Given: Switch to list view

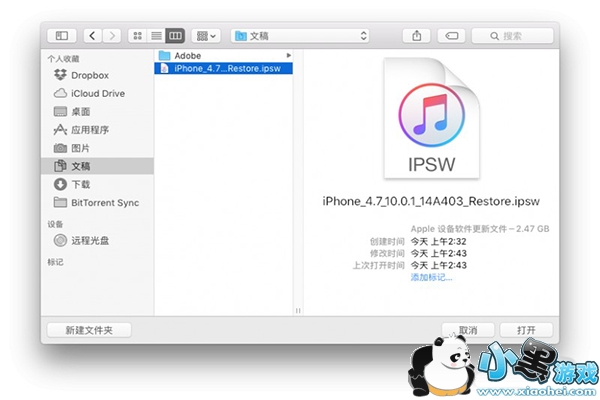Looking at the screenshot, I should [156, 36].
